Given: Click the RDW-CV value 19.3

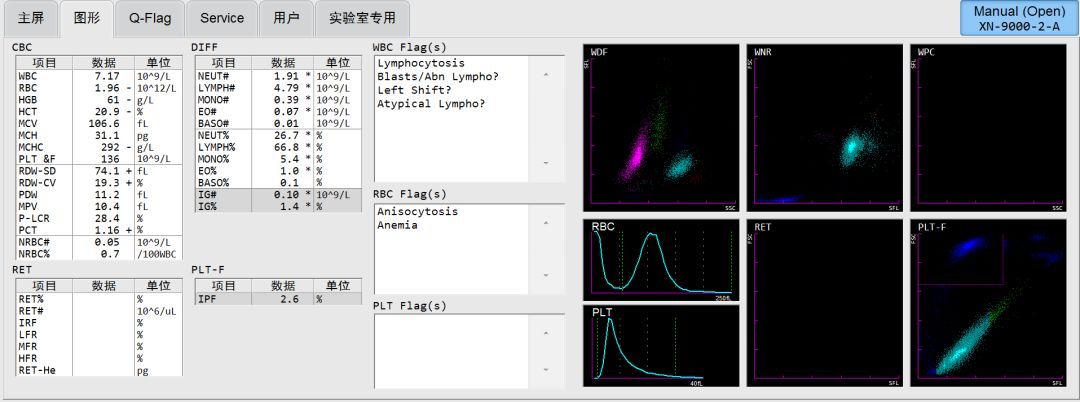Looking at the screenshot, I should click(108, 182).
